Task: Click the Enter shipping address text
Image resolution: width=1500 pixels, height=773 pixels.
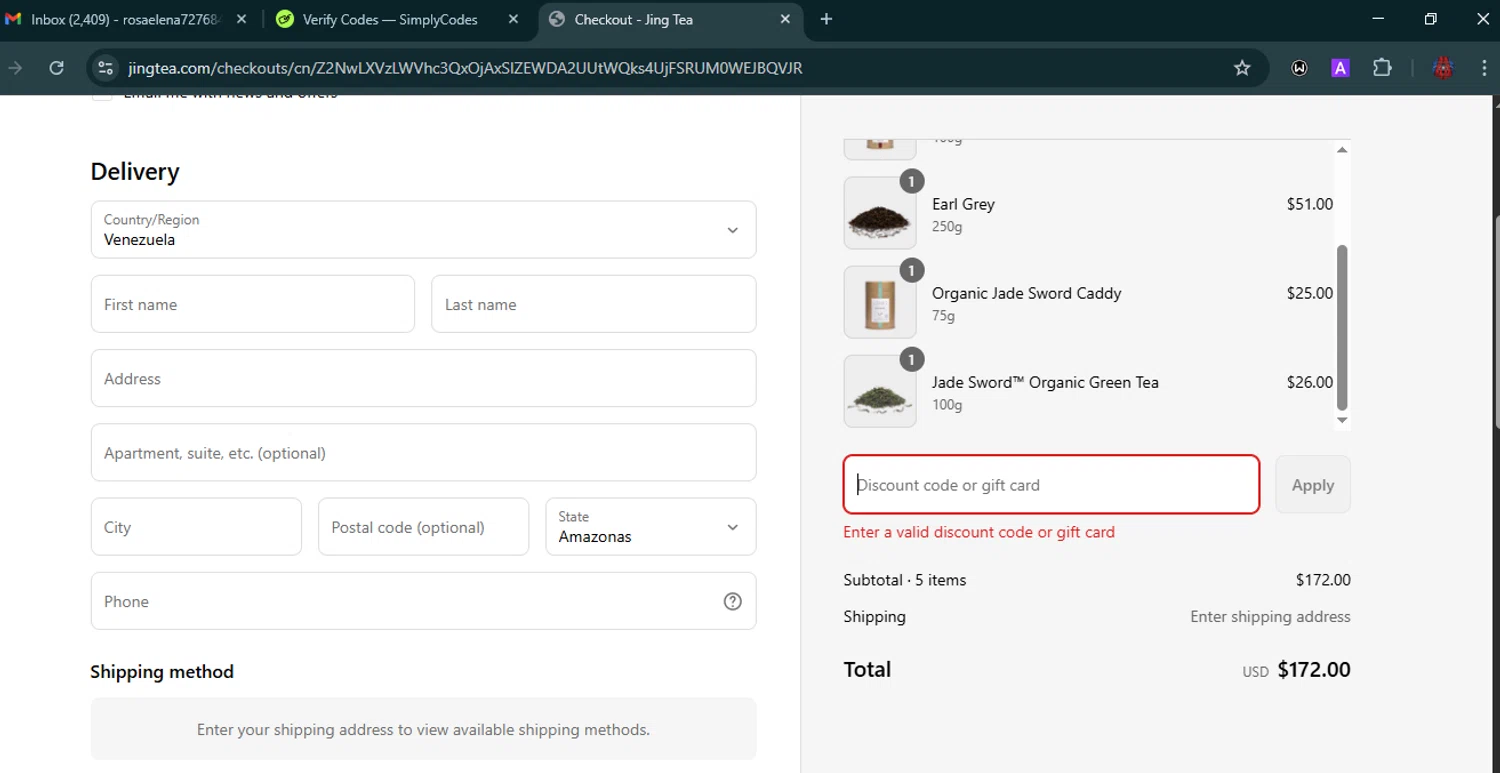Action: coord(1270,617)
